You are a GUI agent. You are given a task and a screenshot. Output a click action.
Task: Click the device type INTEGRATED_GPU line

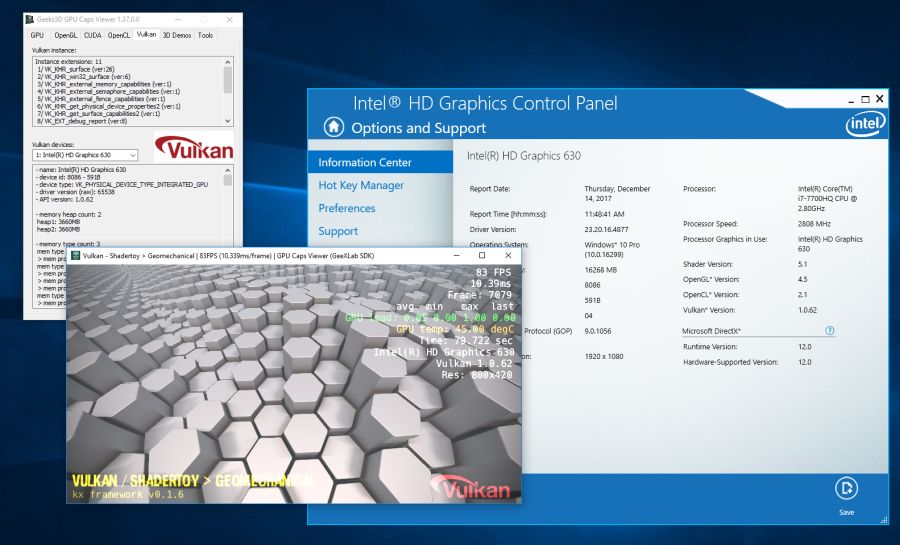tap(122, 185)
